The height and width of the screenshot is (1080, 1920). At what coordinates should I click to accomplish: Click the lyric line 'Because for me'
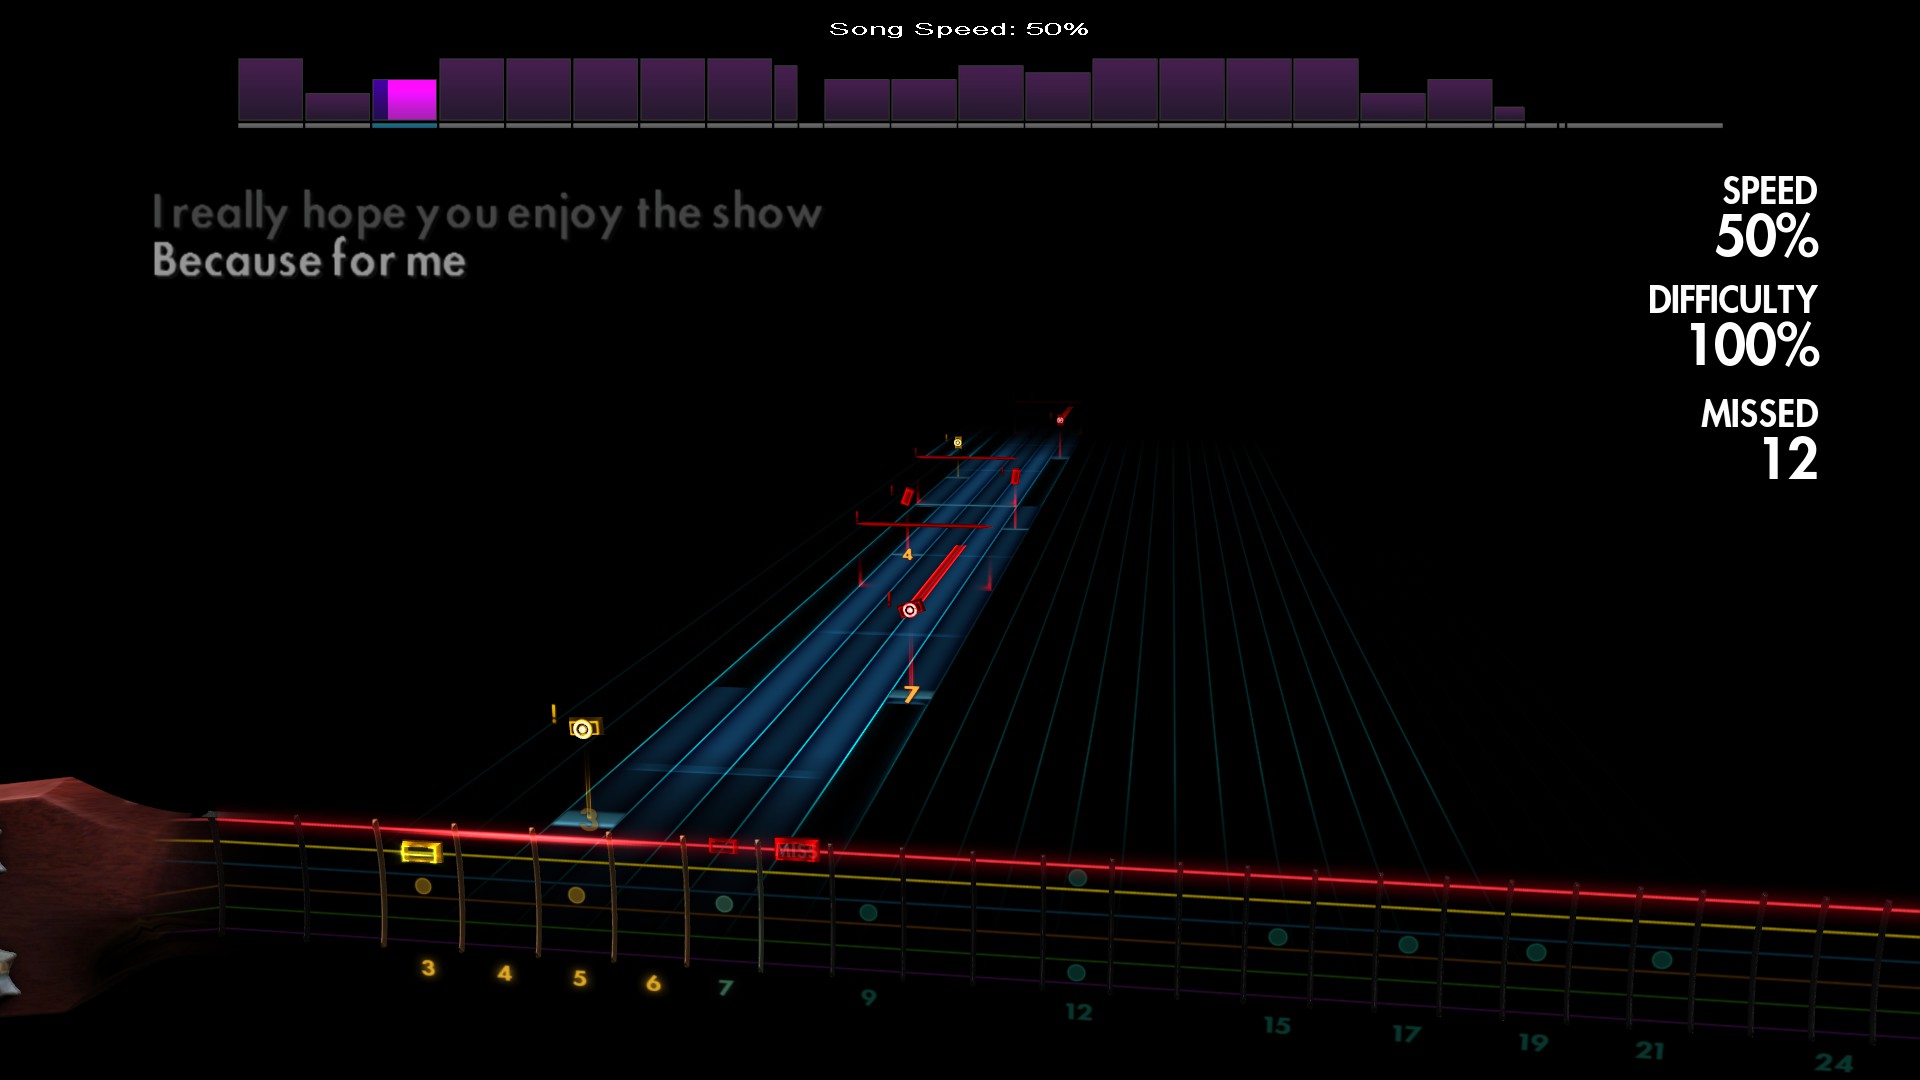pyautogui.click(x=309, y=261)
